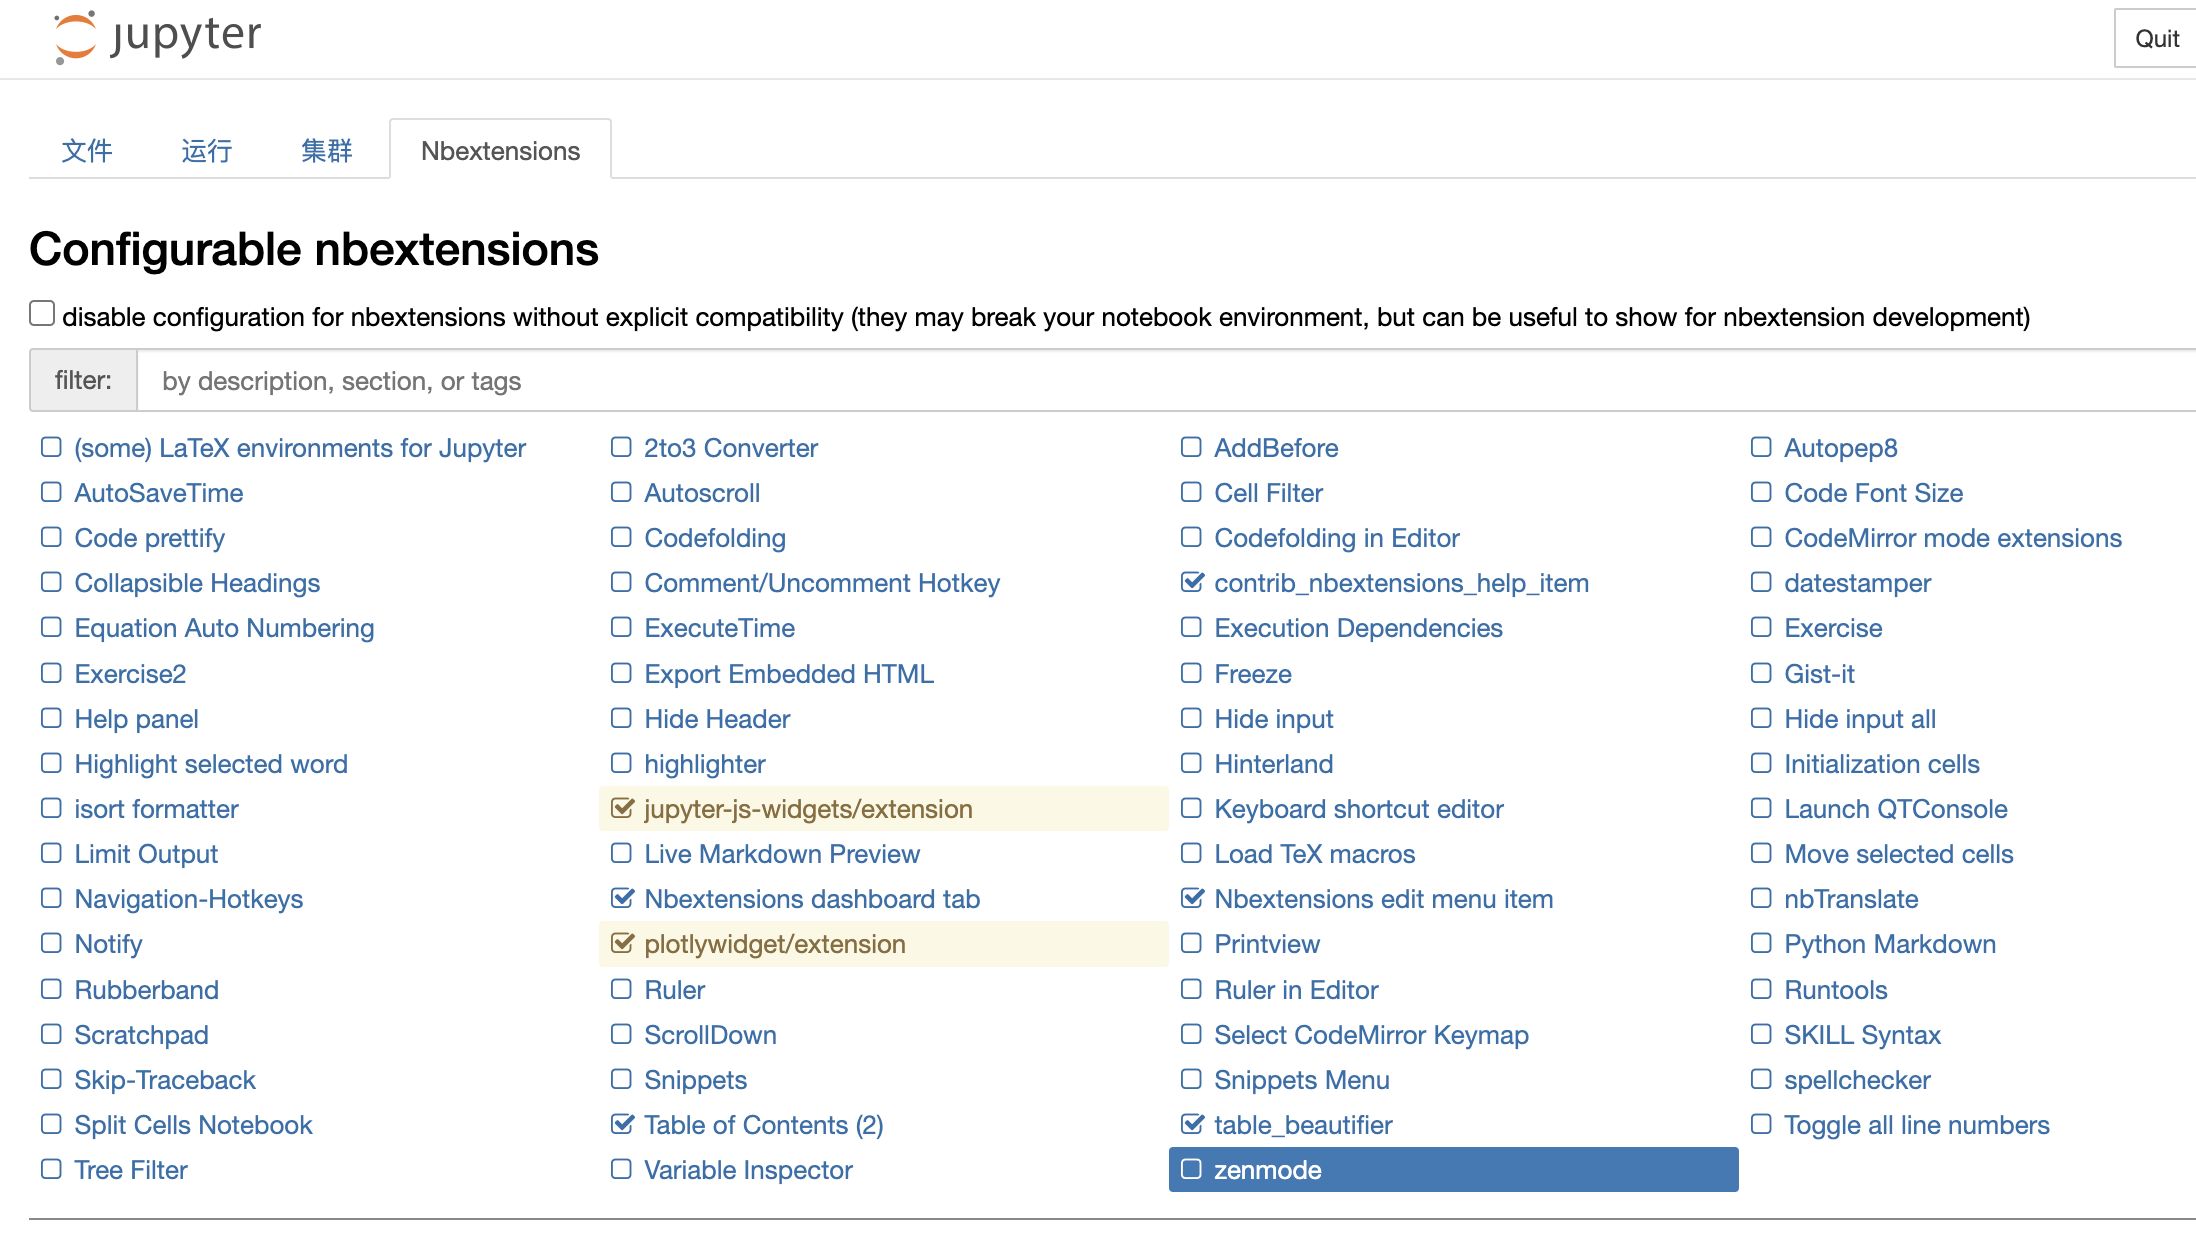Select the Hide input extension
This screenshot has height=1242, width=2196.
(x=1274, y=719)
